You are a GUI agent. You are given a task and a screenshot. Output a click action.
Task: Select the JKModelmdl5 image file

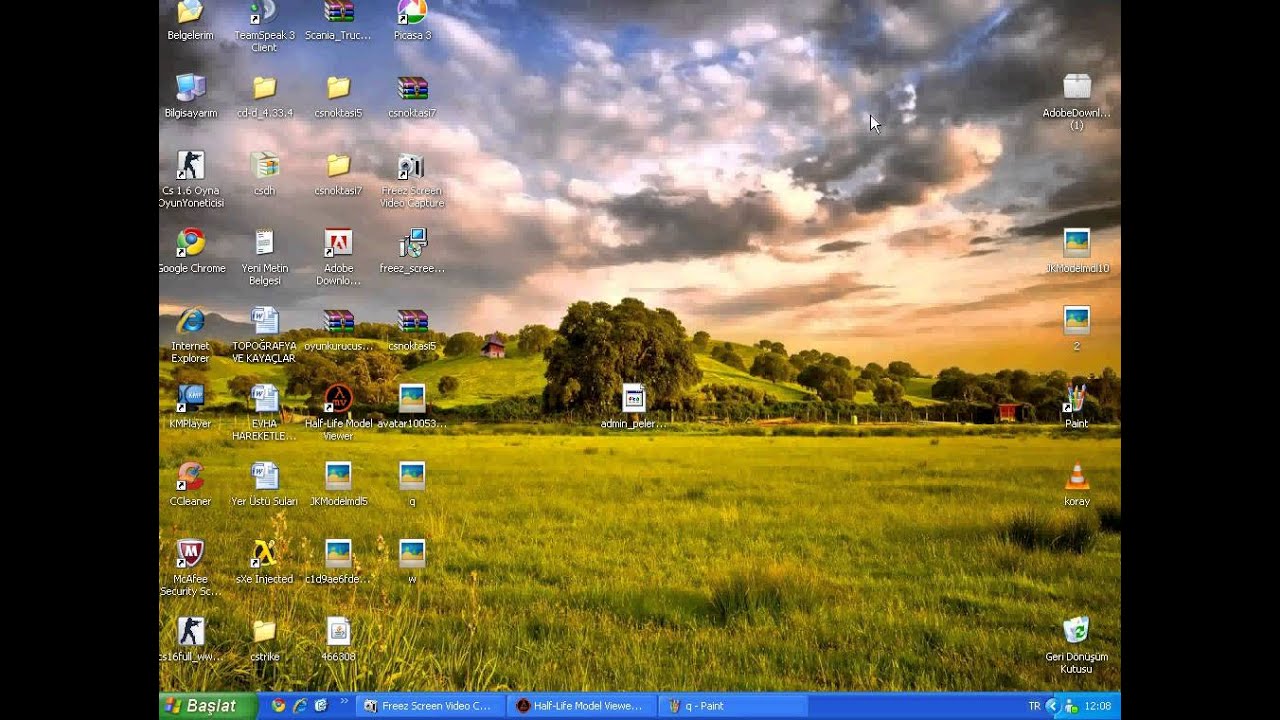click(x=338, y=477)
